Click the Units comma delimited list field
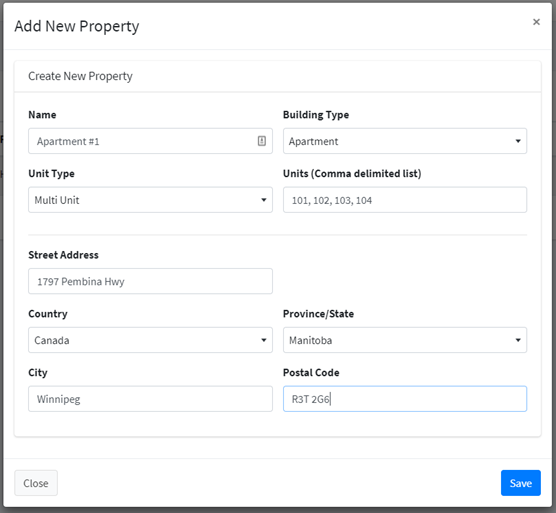 click(x=405, y=200)
